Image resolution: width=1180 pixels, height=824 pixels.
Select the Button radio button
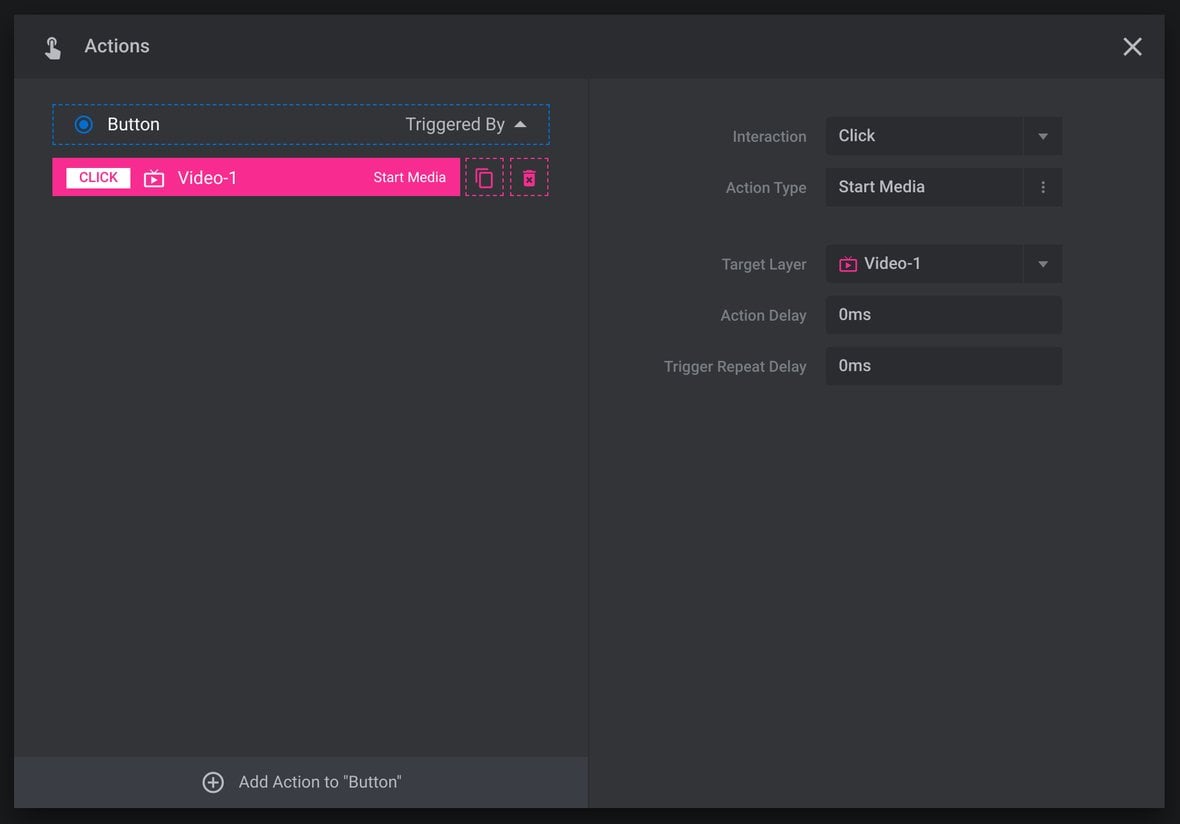coord(84,124)
